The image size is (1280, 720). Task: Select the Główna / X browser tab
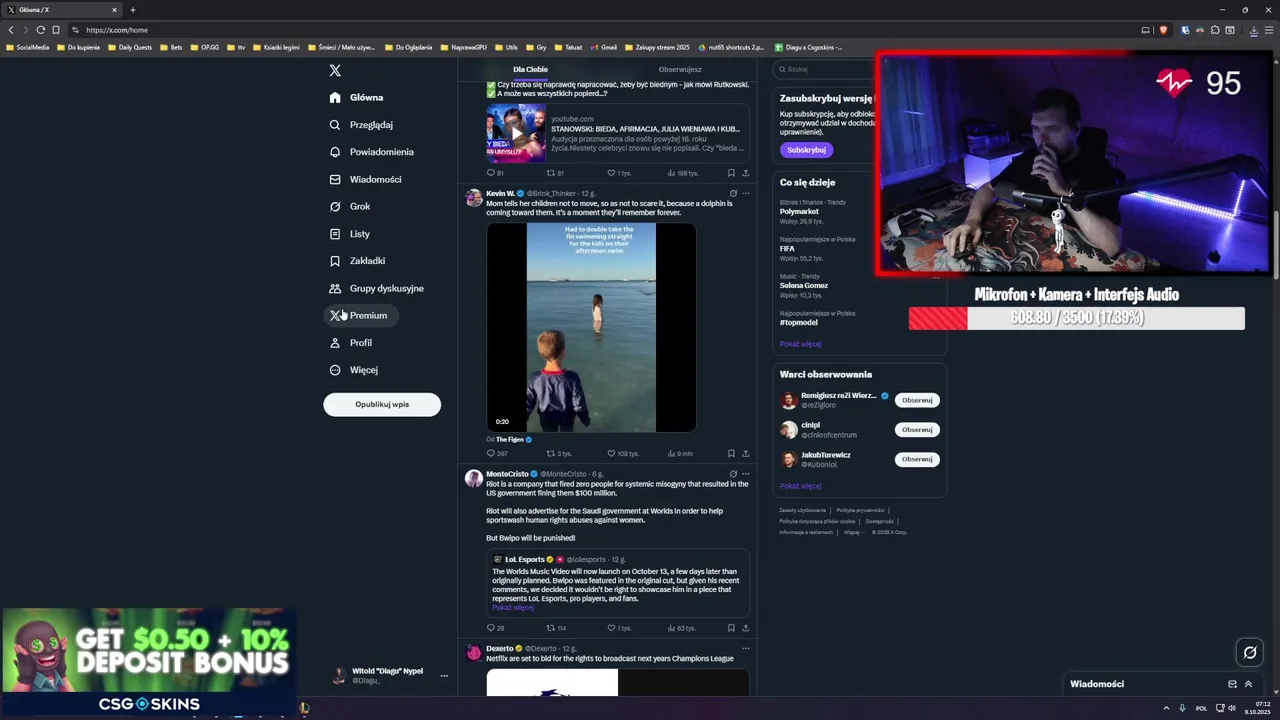[x=62, y=10]
